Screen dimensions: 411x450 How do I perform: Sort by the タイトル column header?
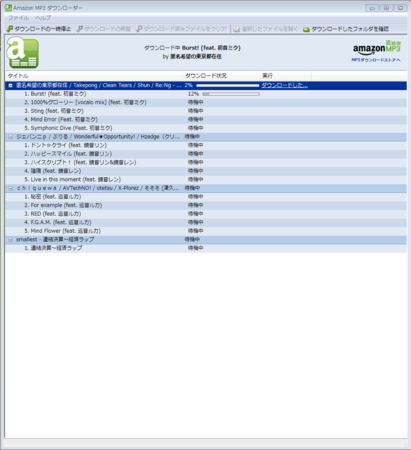pyautogui.click(x=93, y=76)
